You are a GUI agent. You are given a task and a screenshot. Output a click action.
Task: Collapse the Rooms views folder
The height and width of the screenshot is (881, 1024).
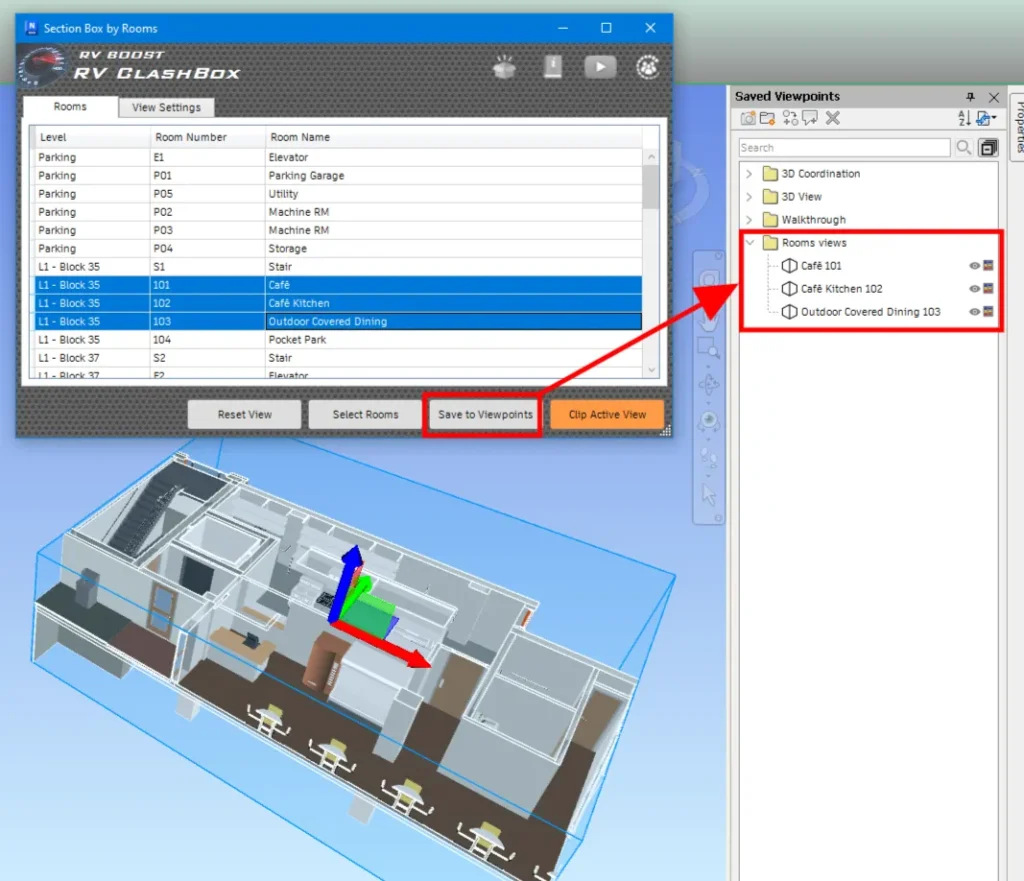pyautogui.click(x=749, y=243)
